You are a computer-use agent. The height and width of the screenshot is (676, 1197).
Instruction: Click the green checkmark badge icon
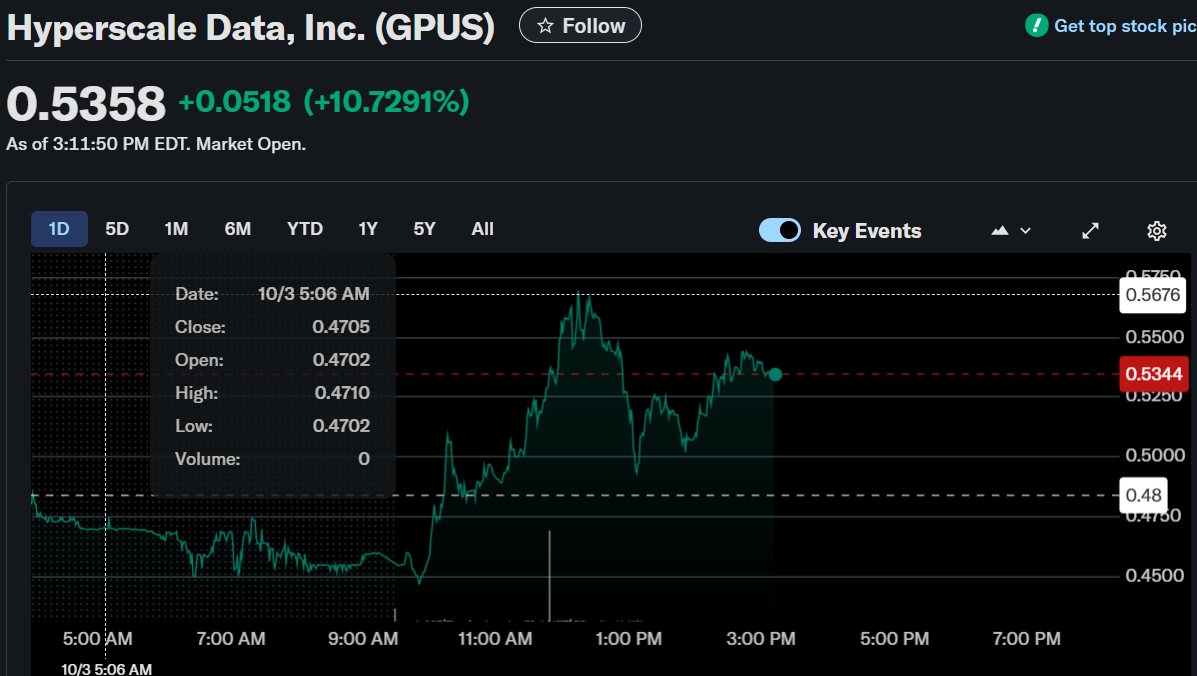click(1037, 26)
